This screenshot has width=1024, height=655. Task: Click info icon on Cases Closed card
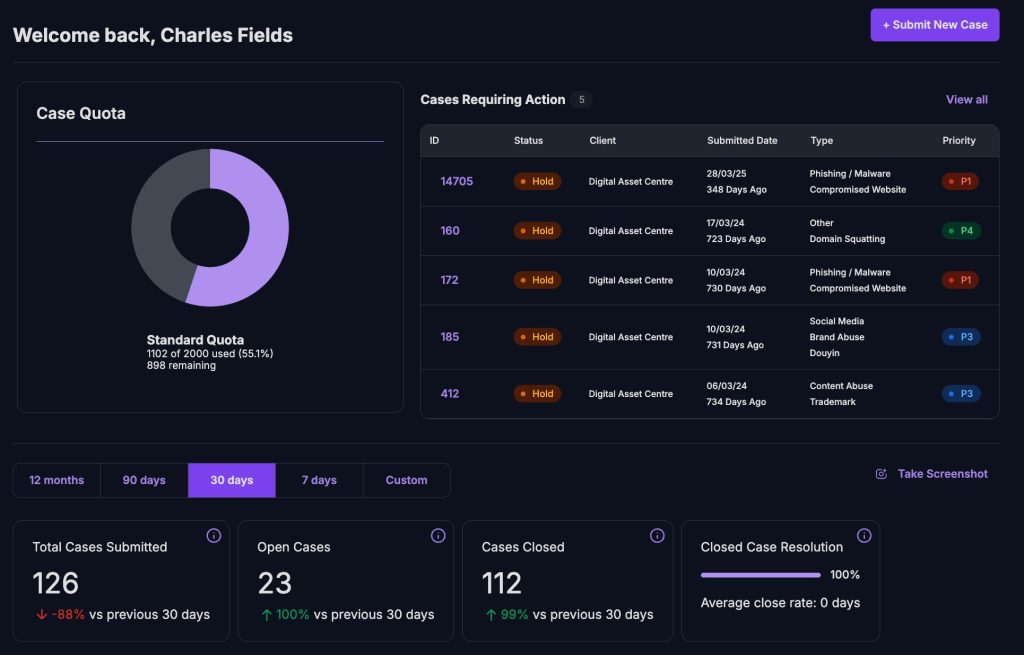coord(657,536)
